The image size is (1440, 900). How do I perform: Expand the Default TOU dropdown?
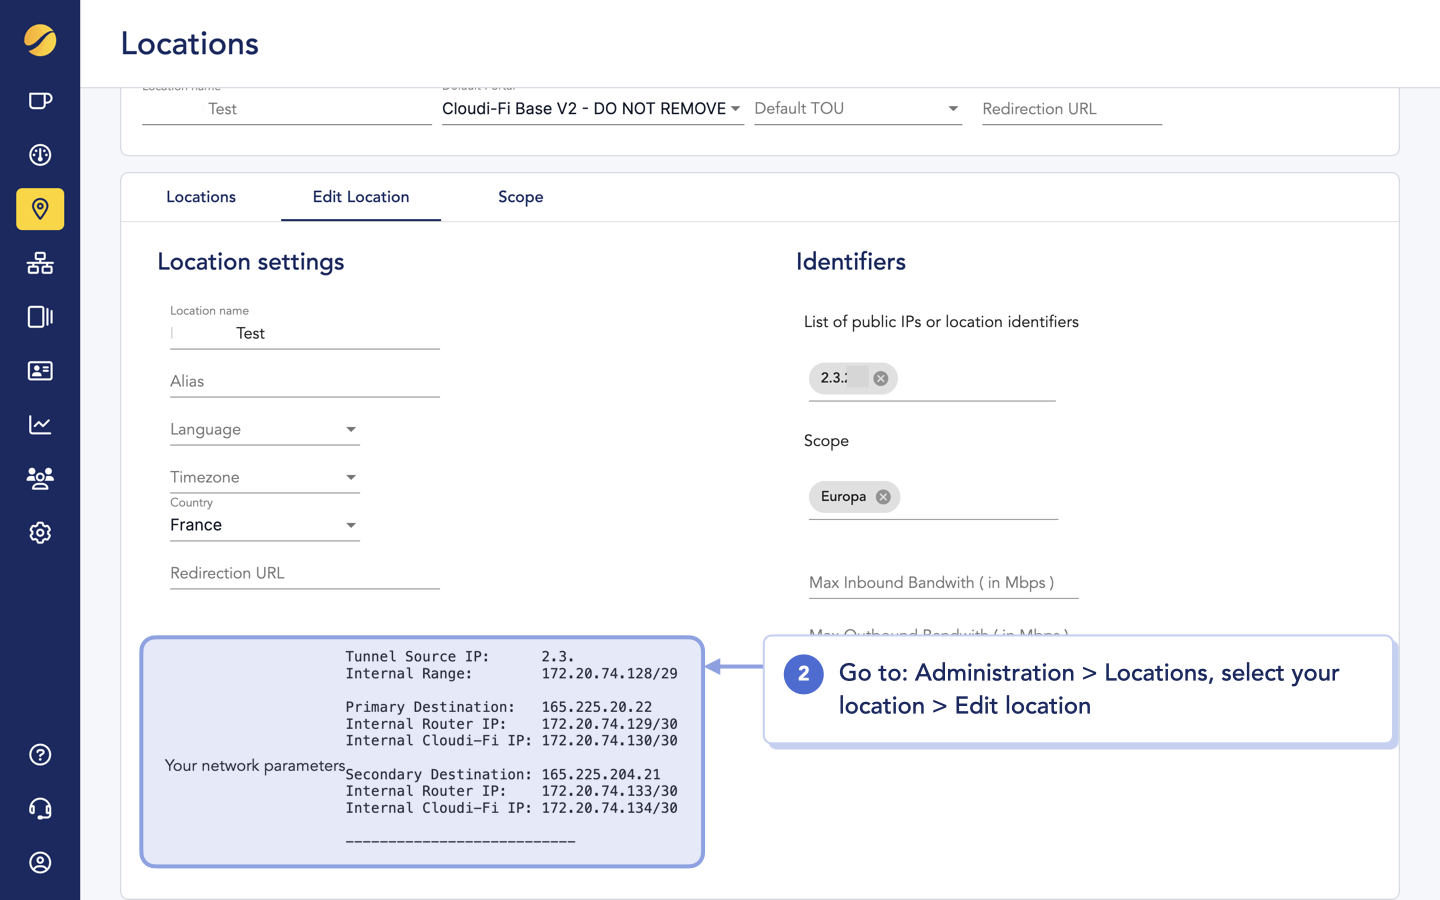[x=858, y=109]
